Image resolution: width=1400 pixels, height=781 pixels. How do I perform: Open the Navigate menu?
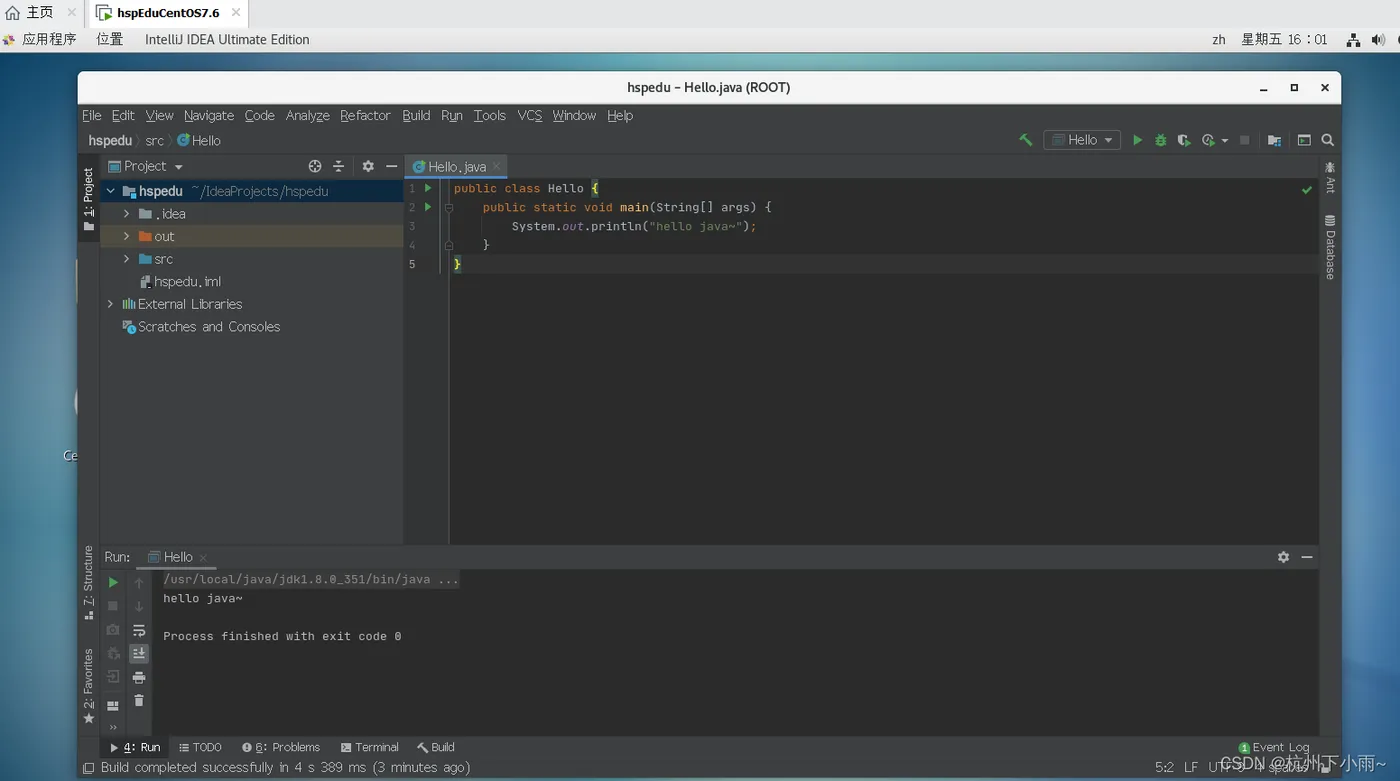point(209,115)
